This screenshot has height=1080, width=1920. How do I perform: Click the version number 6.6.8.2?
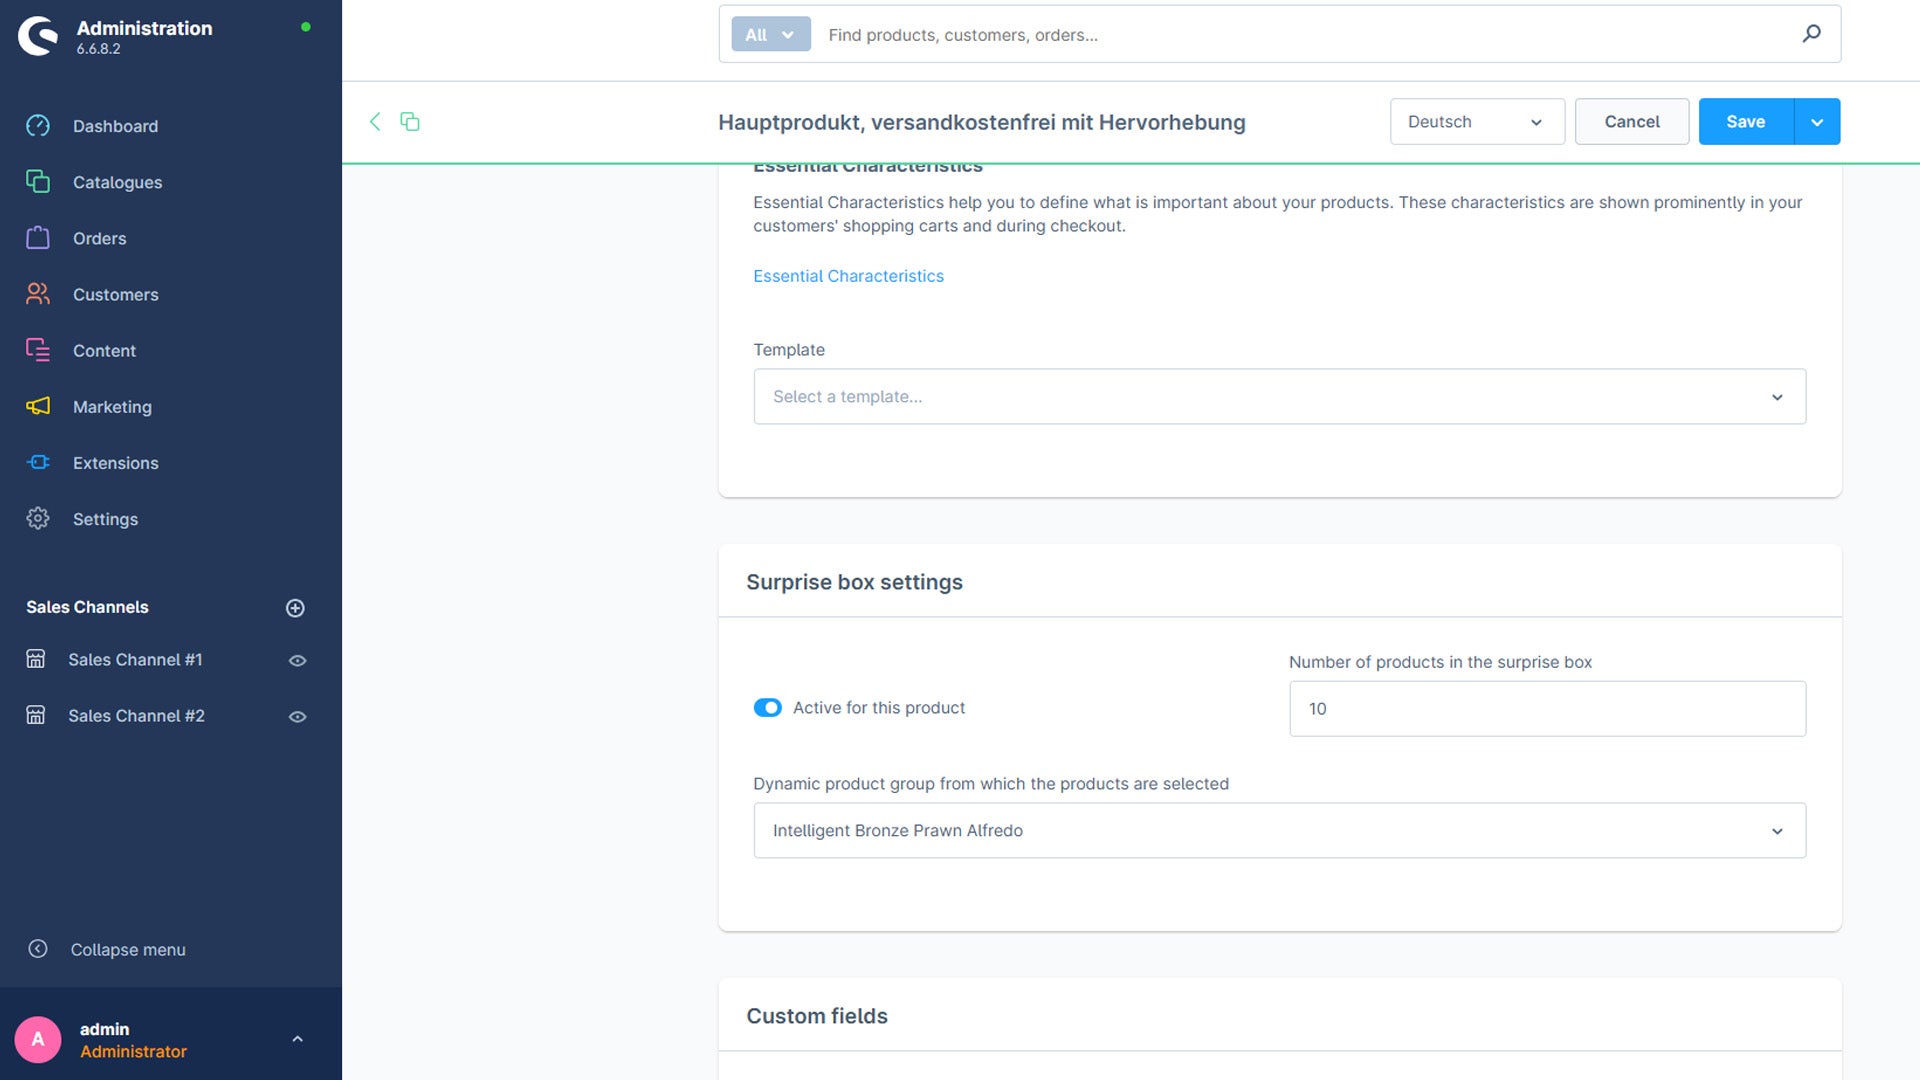98,49
